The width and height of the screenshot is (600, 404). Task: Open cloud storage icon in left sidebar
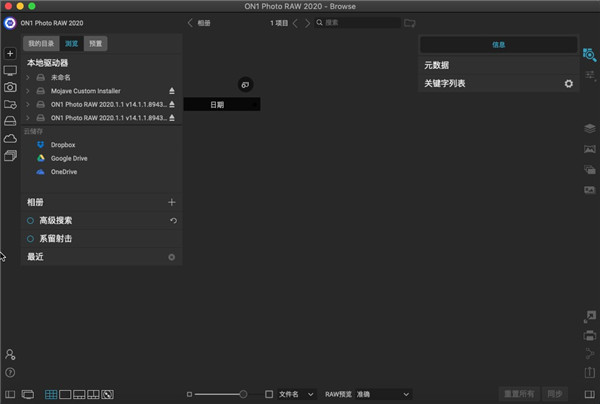click(10, 138)
